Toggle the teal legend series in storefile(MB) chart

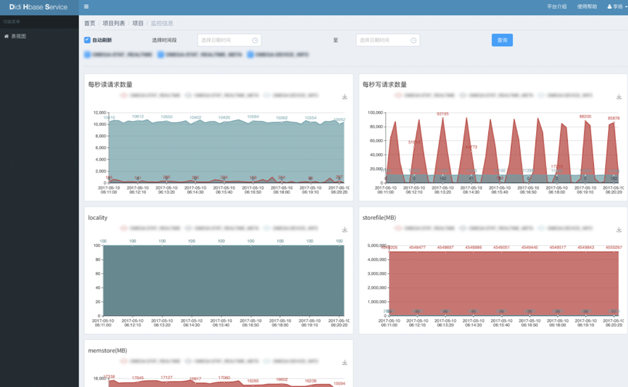tap(566, 228)
